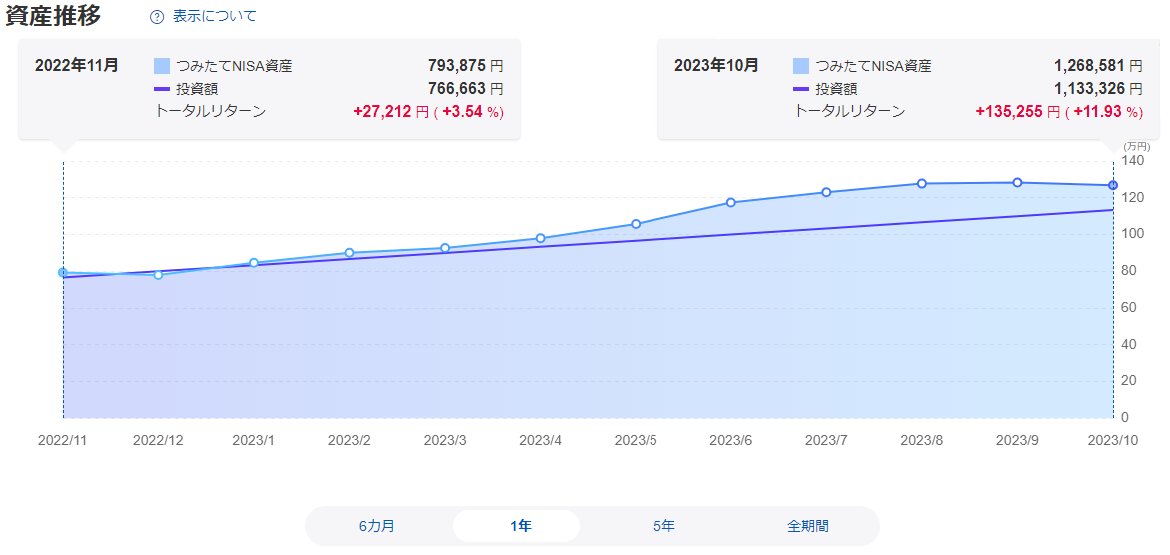1170x555 pixels.
Task: Click the 2023/3 data point marker
Action: (445, 248)
